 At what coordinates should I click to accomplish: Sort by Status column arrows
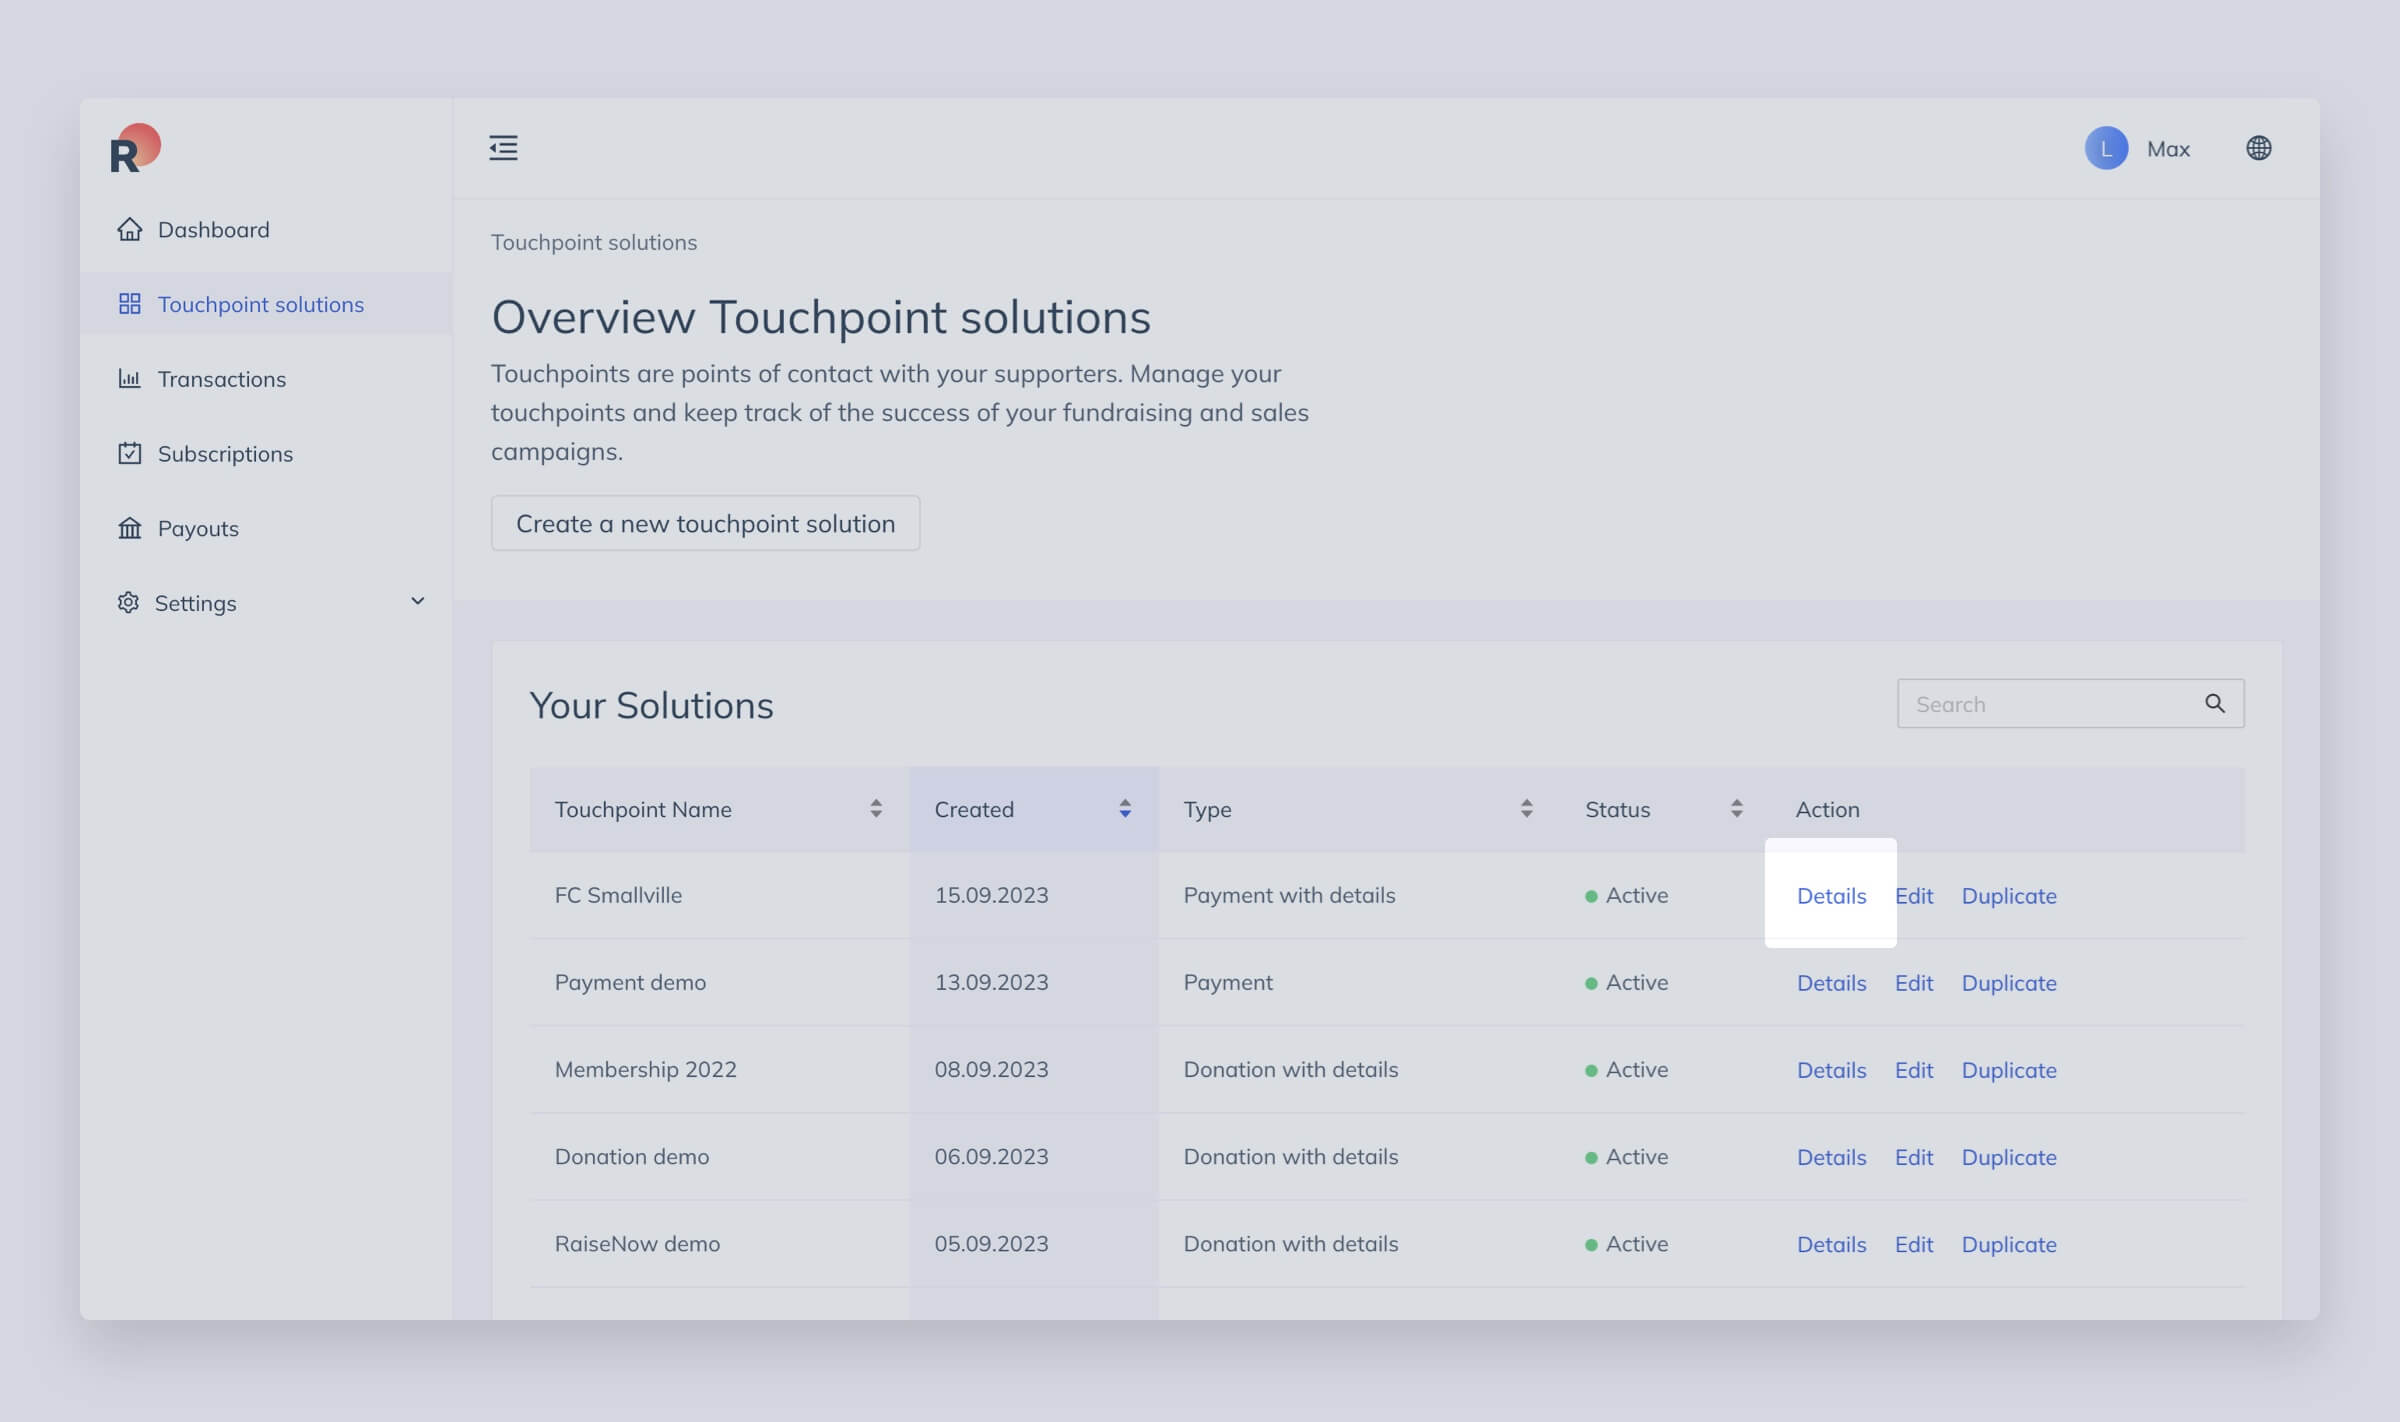point(1737,809)
